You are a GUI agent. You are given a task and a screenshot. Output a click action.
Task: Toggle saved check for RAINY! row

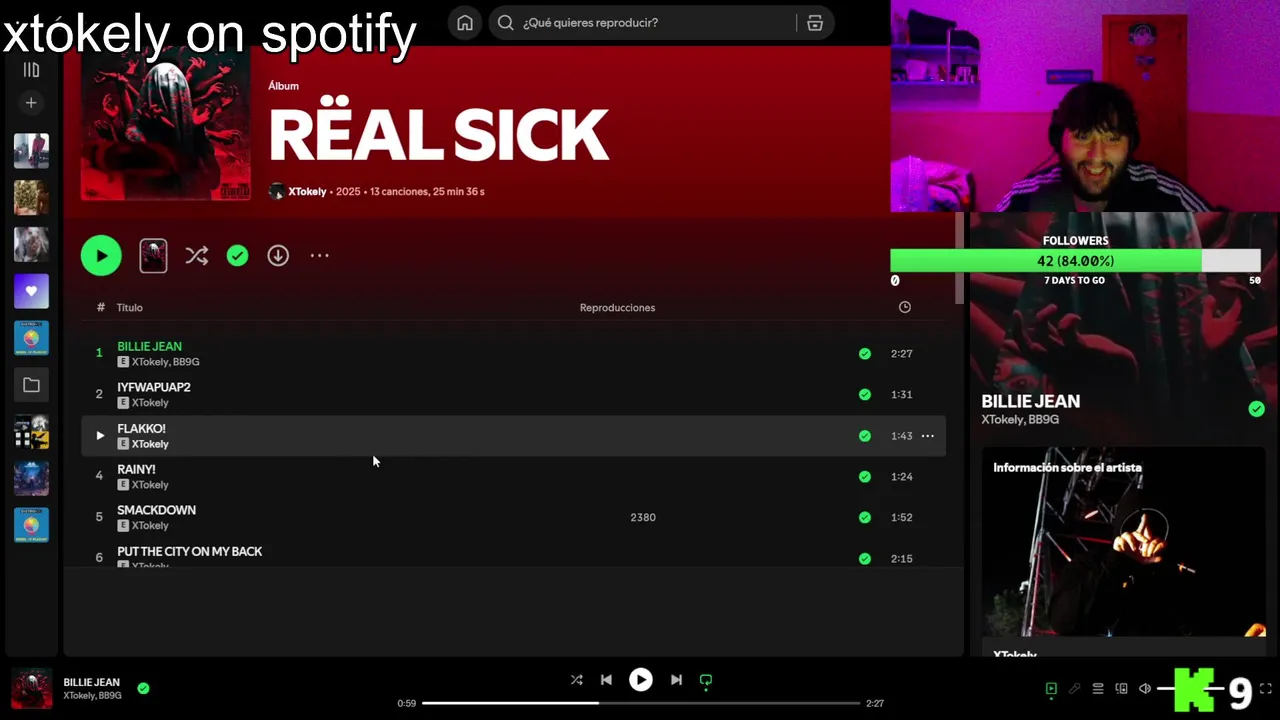point(864,476)
